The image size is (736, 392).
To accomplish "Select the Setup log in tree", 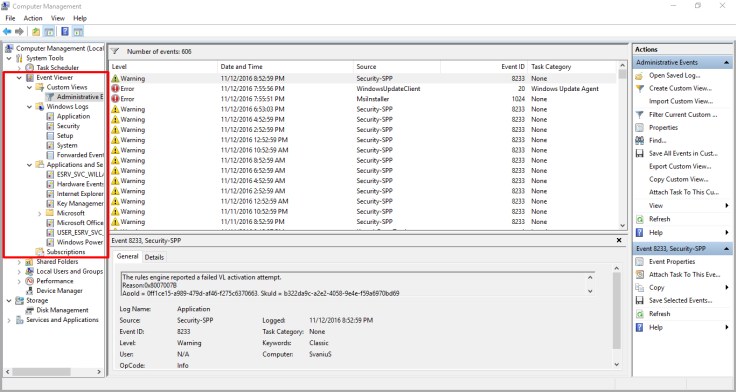I will tap(65, 136).
